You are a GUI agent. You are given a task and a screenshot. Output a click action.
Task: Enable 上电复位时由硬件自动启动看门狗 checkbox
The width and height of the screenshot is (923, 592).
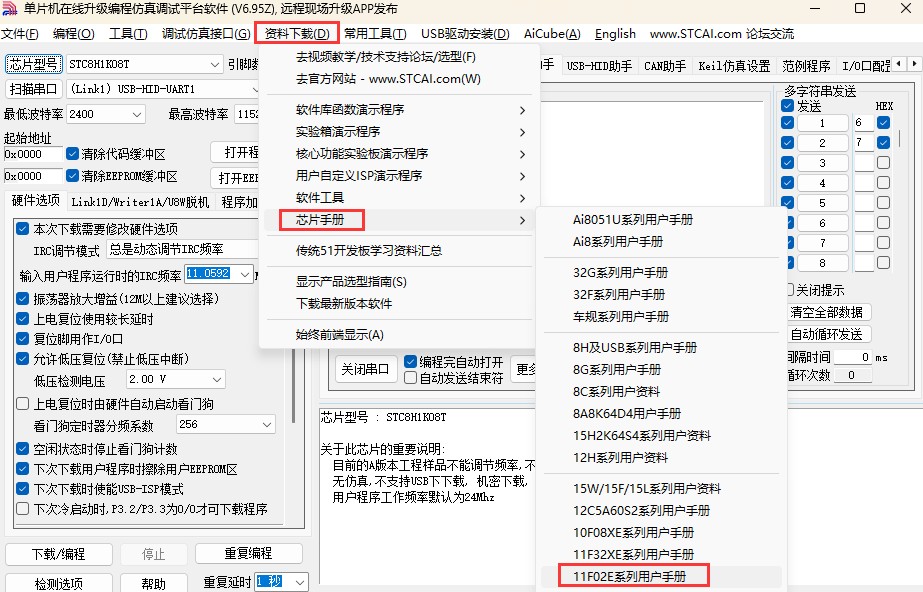(22, 404)
